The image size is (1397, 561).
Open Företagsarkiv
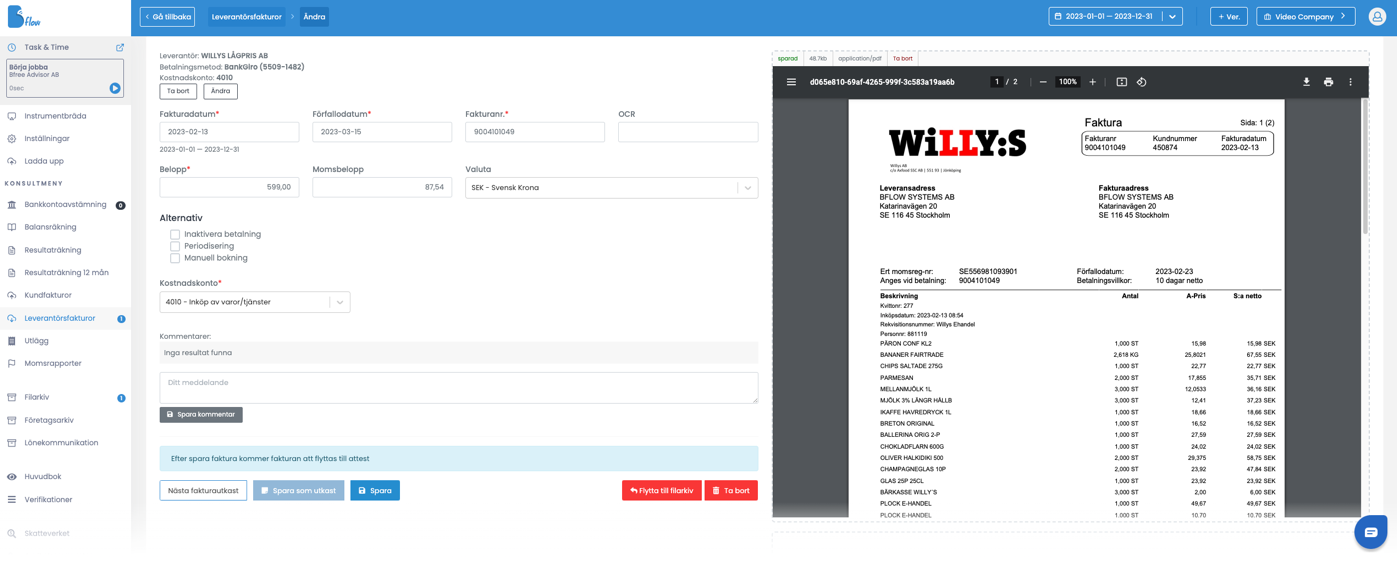(49, 420)
